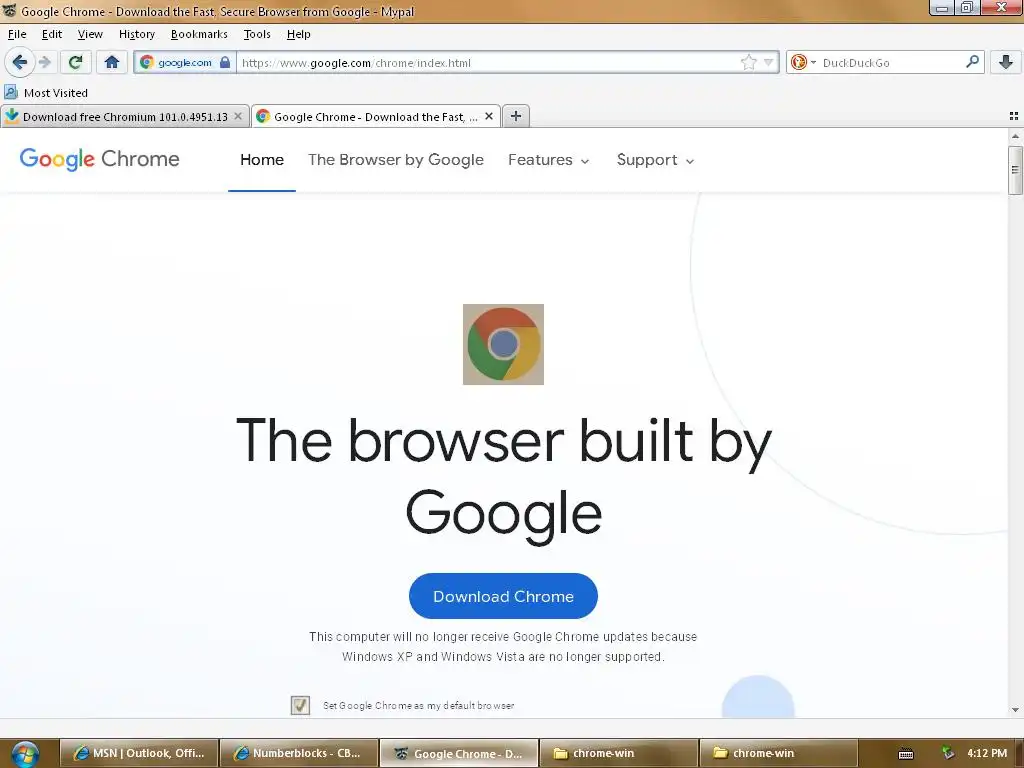Viewport: 1024px width, 768px height.
Task: Focus the DuckDuckGo search field
Action: [x=891, y=63]
